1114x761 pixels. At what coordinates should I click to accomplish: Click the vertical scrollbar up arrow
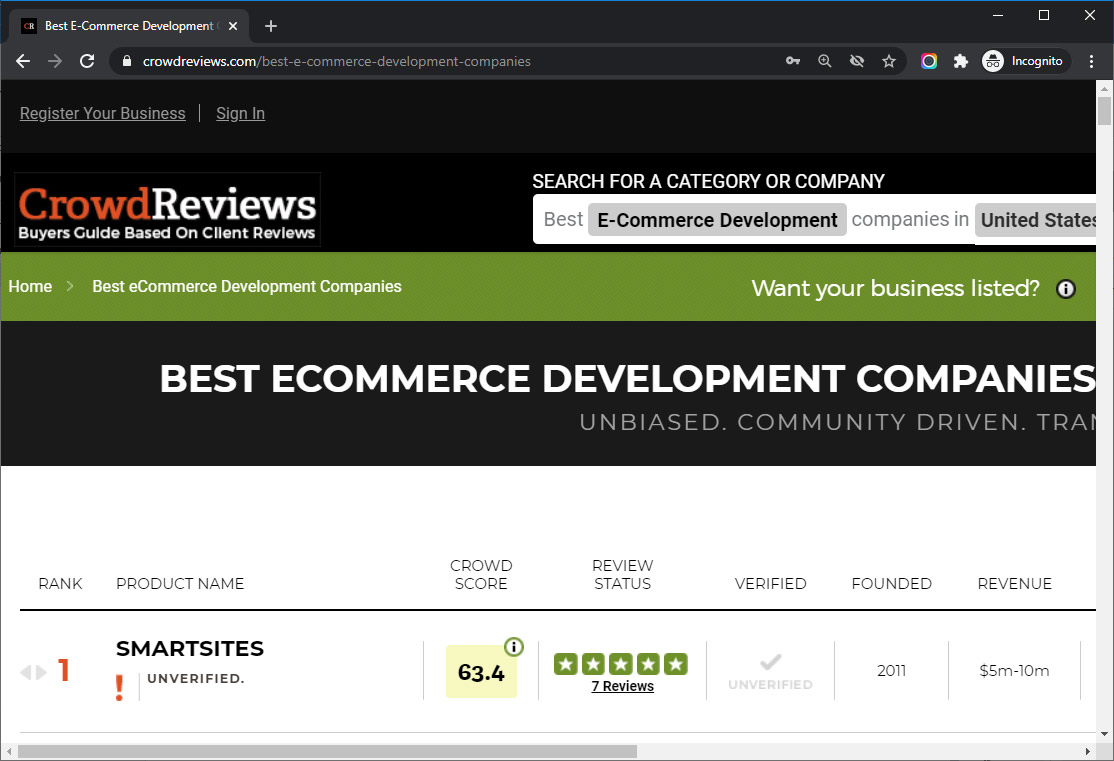click(x=1104, y=88)
